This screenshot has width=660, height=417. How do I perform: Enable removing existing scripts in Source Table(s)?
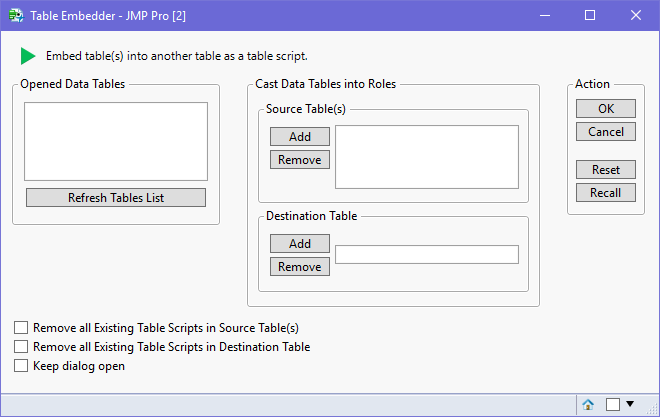22,327
